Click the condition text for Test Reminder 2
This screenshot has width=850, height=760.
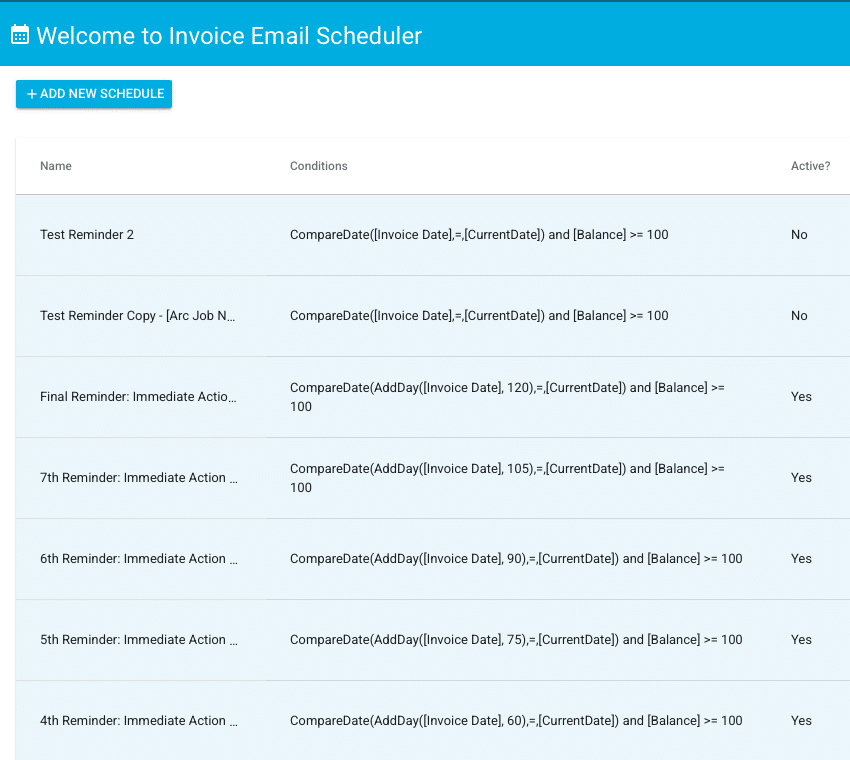click(x=478, y=234)
